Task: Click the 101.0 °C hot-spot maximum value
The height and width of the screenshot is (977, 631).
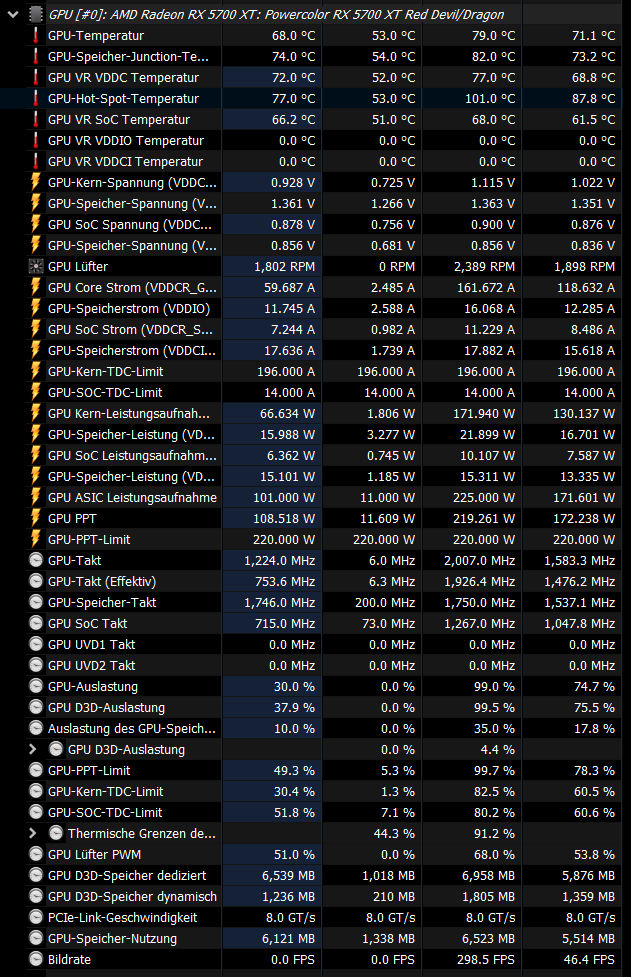Action: click(490, 98)
